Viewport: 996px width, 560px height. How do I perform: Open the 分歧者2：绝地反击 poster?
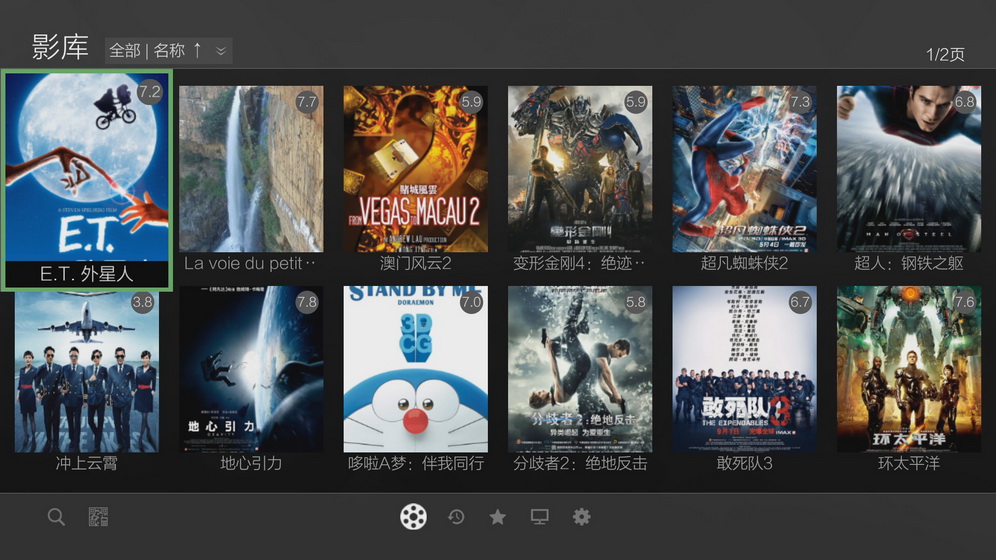pyautogui.click(x=580, y=369)
